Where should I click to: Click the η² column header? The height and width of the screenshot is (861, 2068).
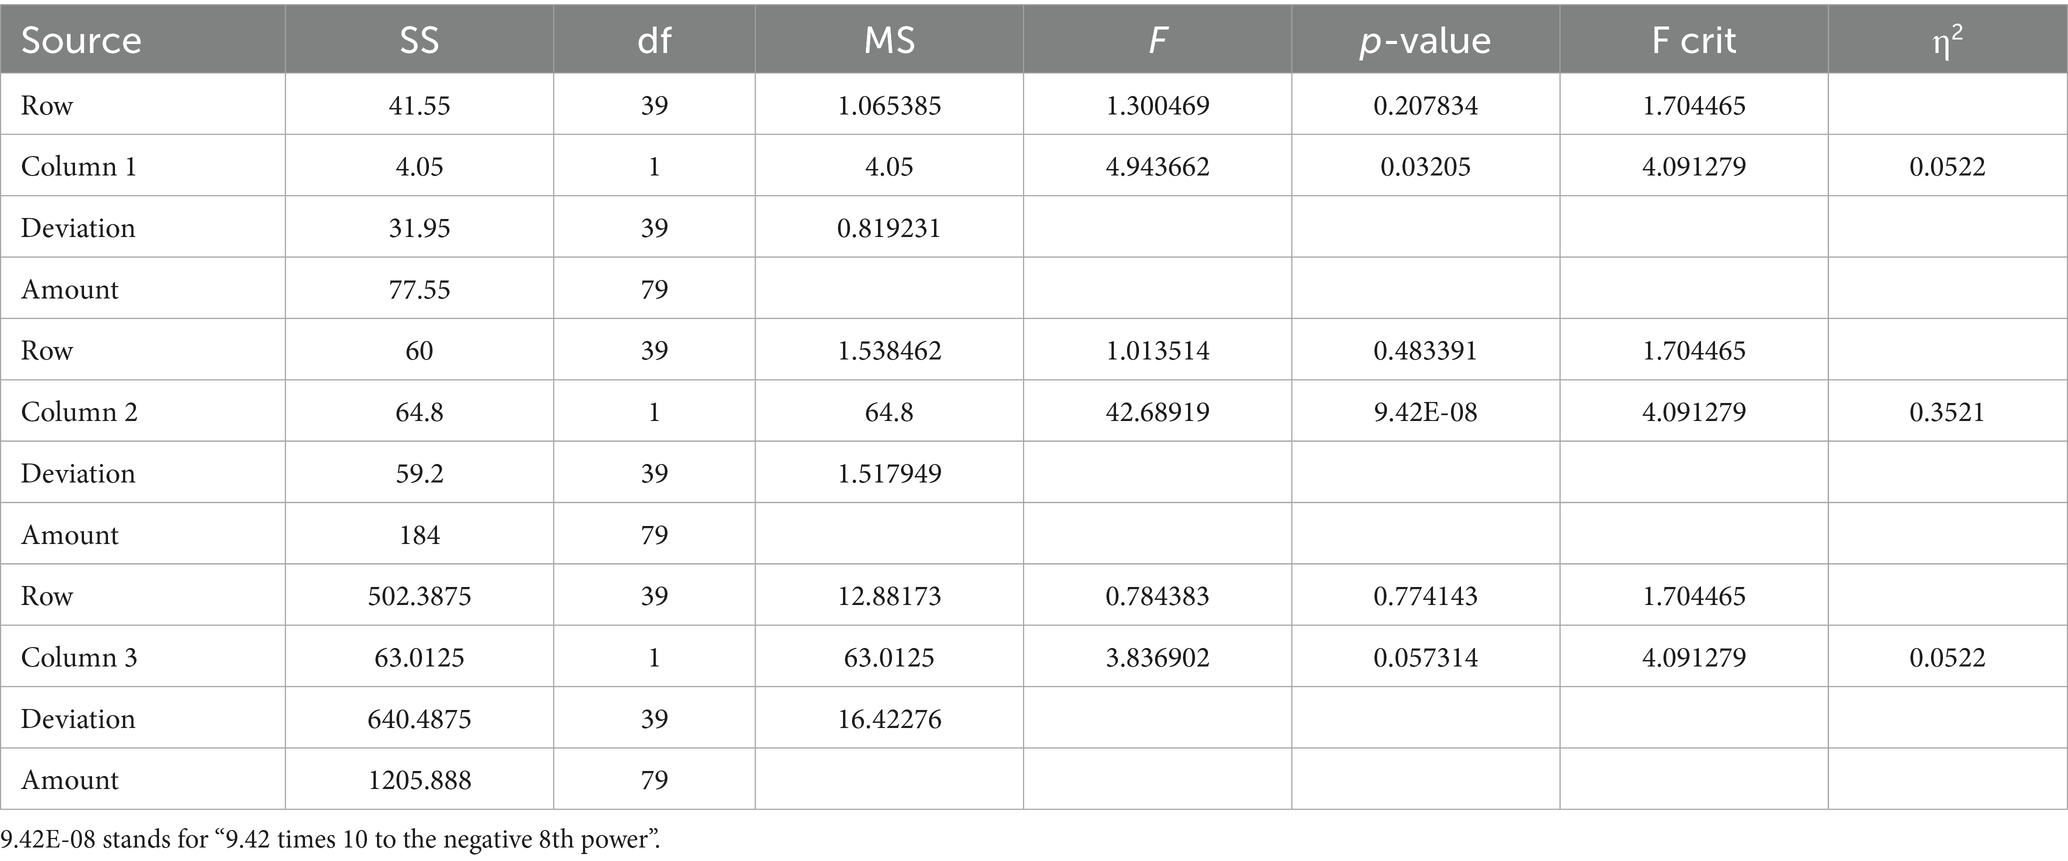point(1946,40)
